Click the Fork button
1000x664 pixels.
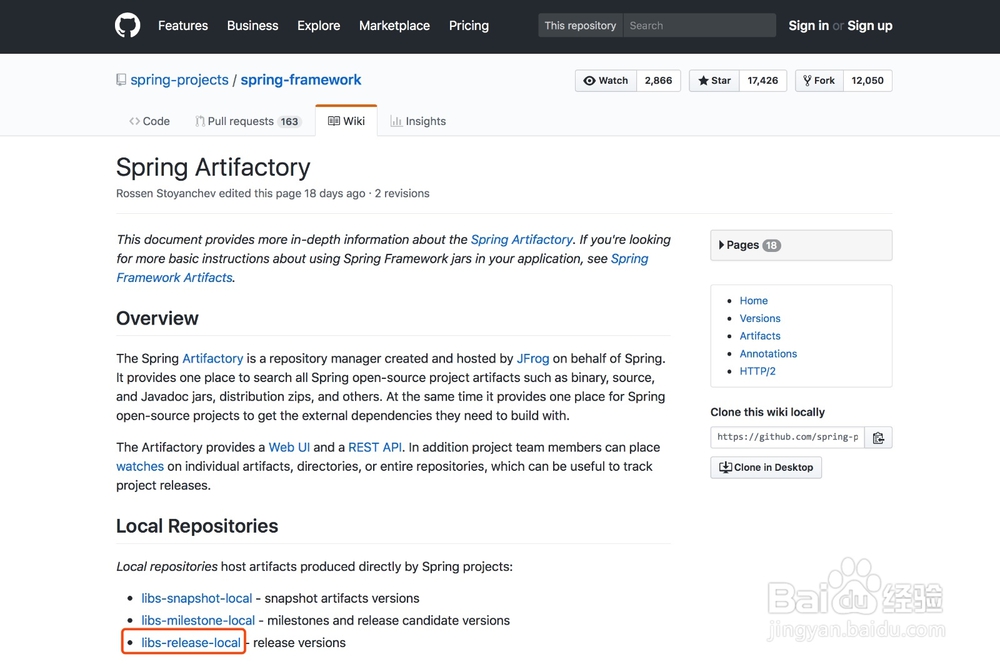click(820, 80)
